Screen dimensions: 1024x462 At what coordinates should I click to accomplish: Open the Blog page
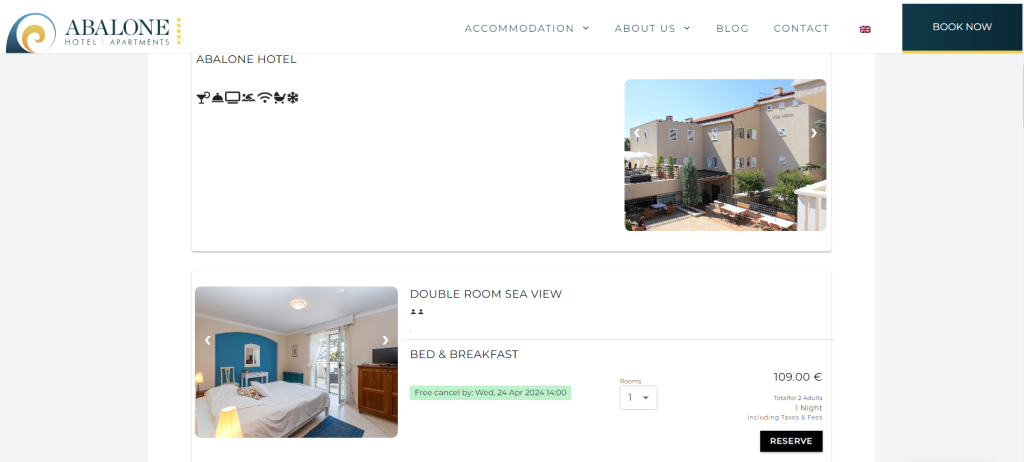pos(732,28)
